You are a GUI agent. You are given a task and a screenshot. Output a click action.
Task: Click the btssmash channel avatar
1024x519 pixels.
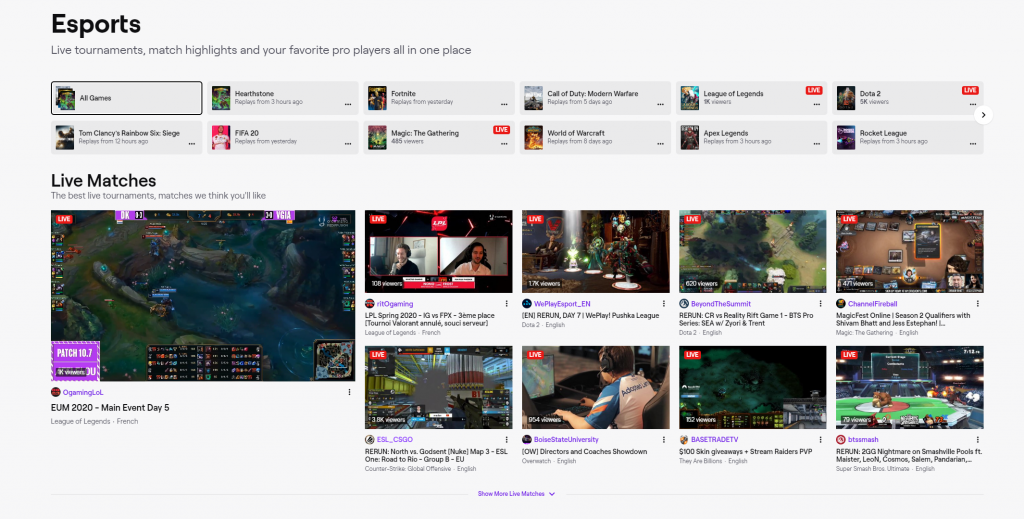840,439
